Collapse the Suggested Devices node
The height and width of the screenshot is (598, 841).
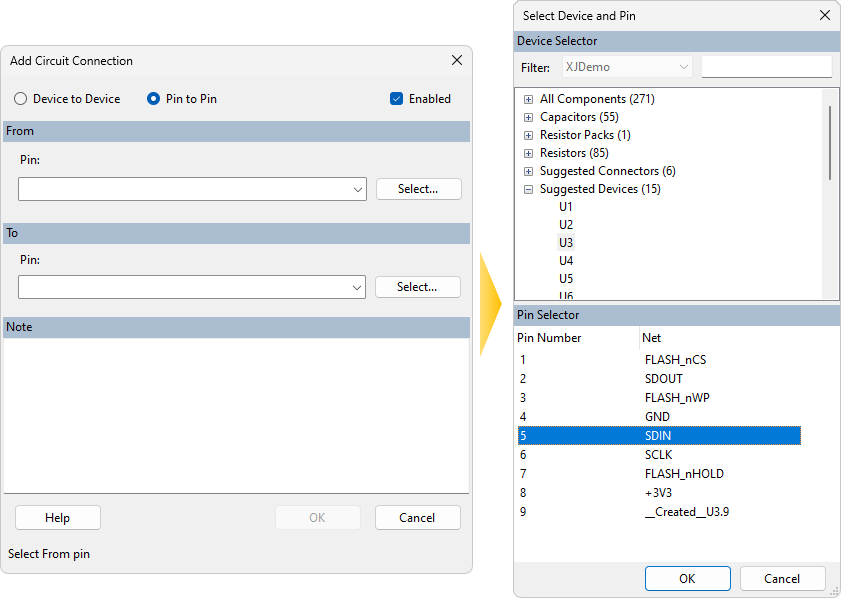click(x=528, y=189)
